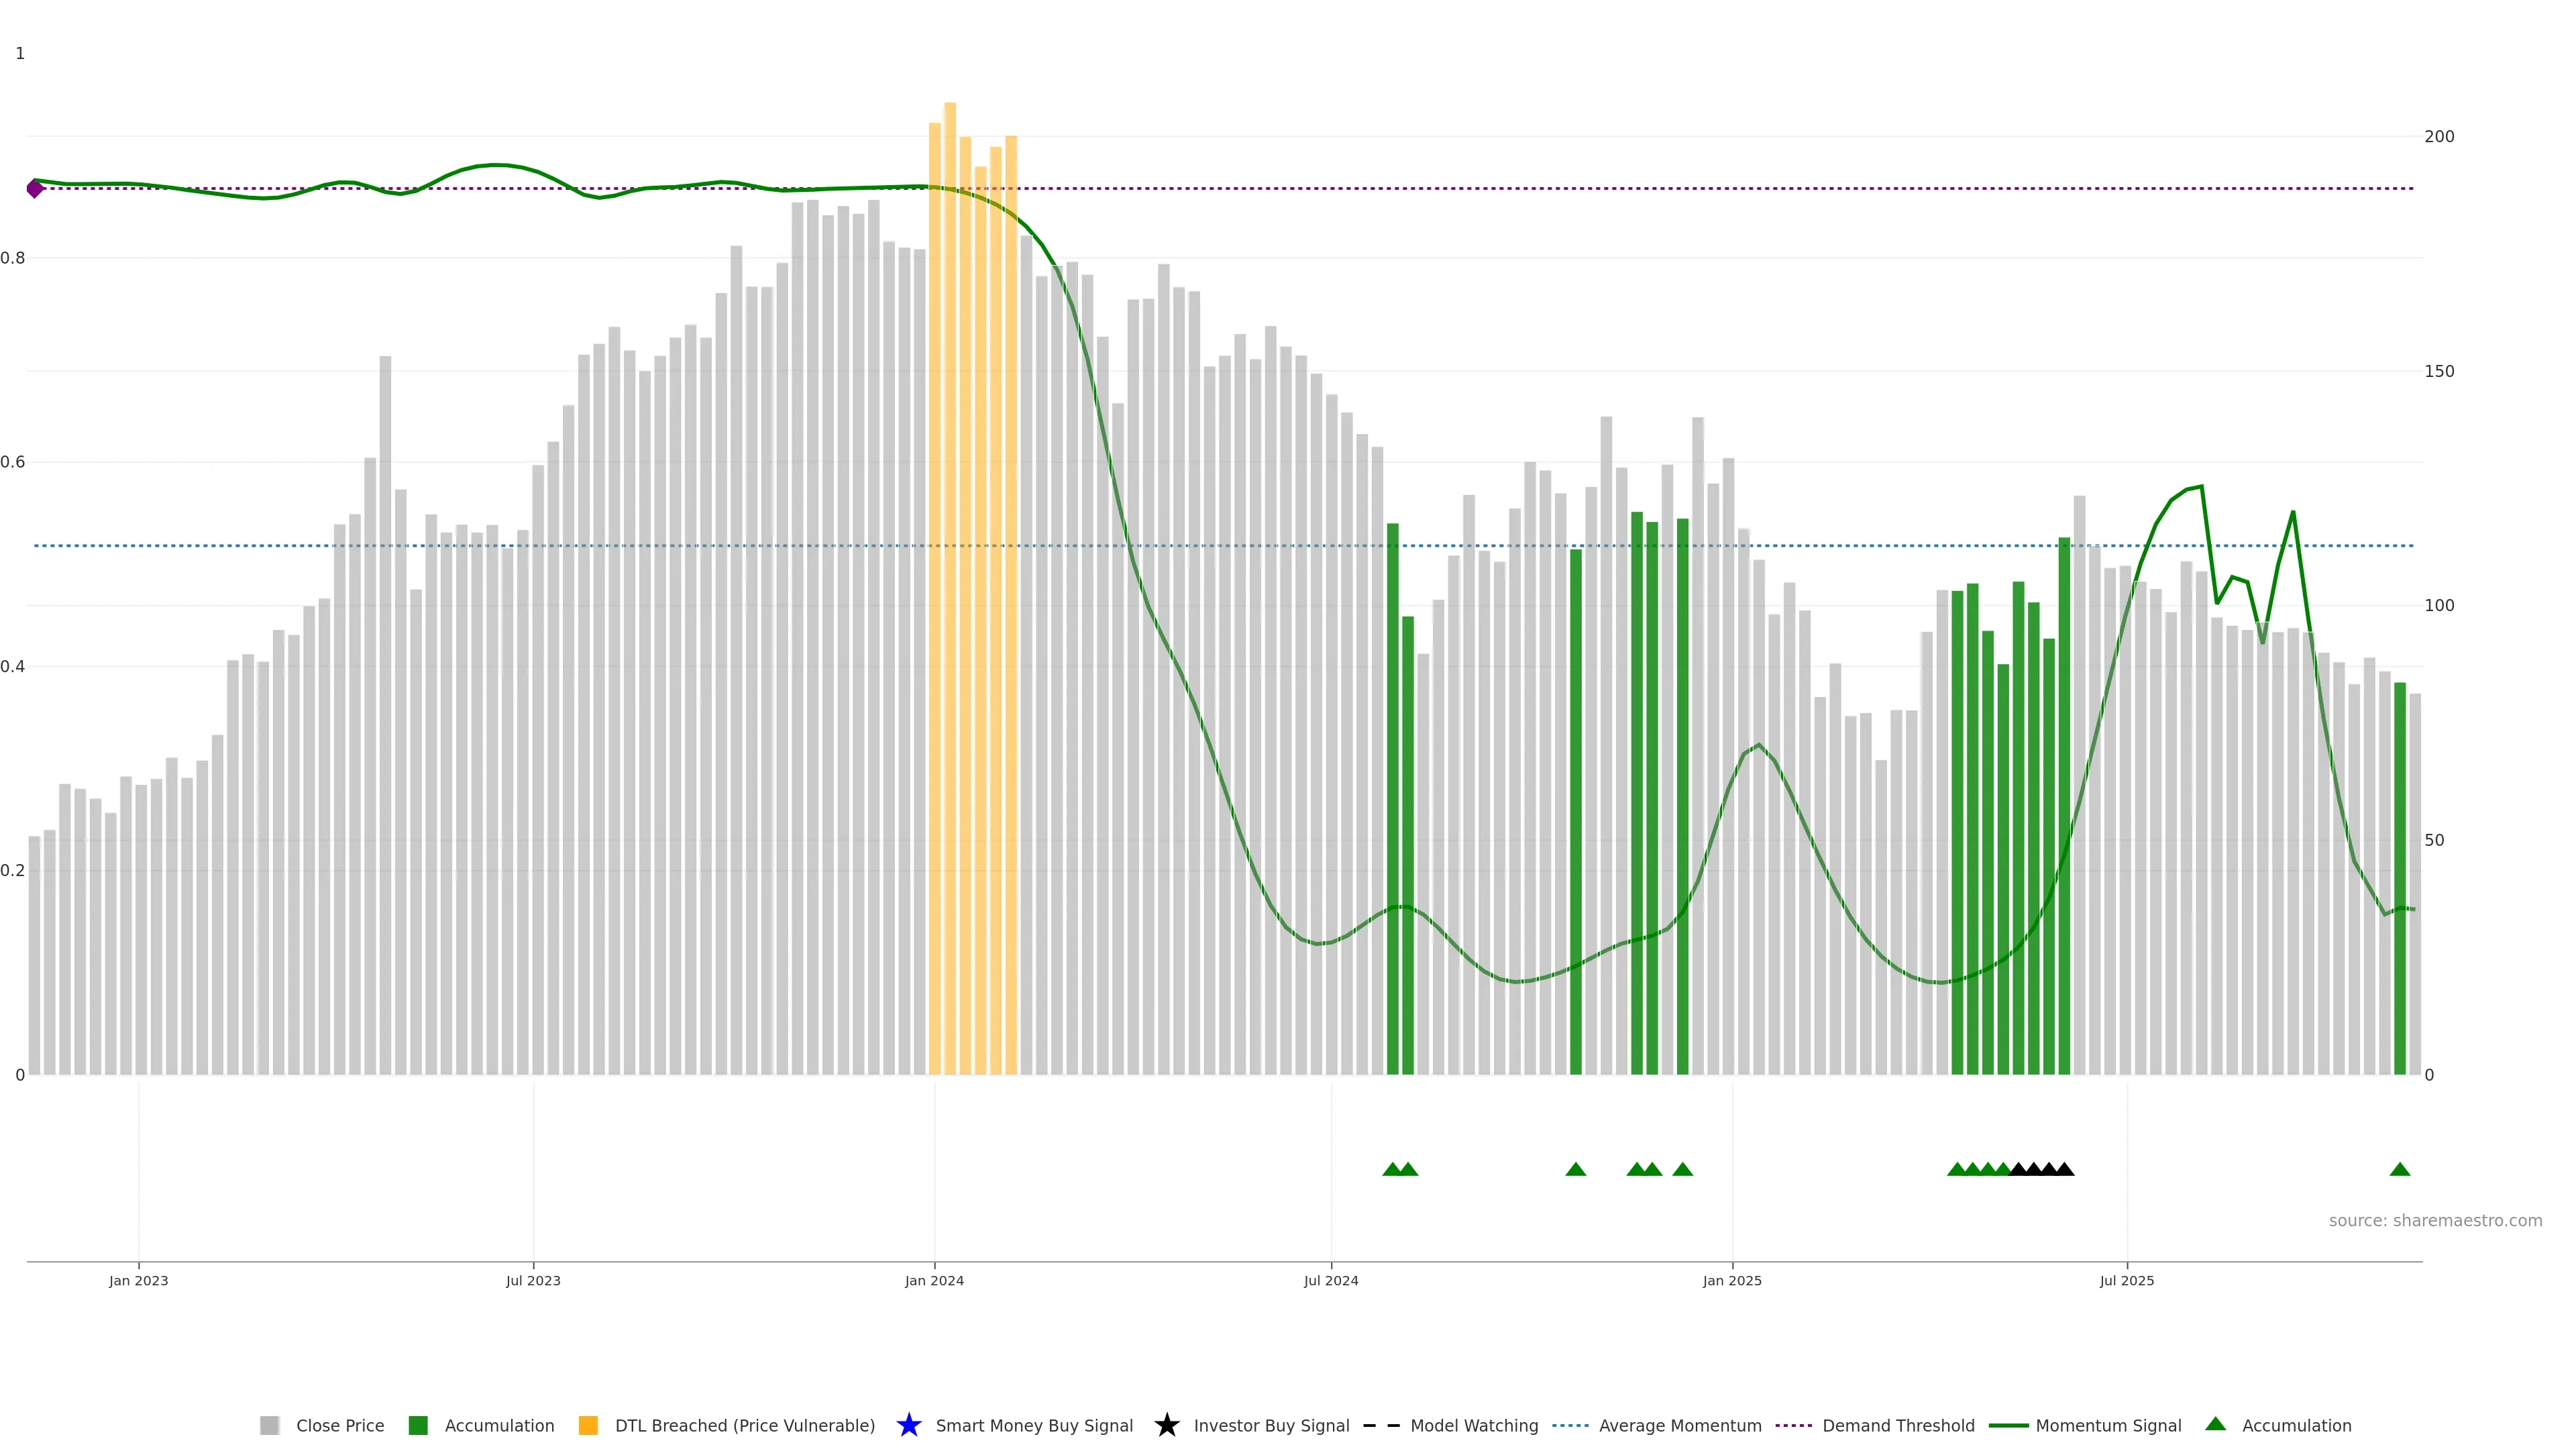
Task: Click the dashed Model Watching legend icon
Action: (1381, 1425)
